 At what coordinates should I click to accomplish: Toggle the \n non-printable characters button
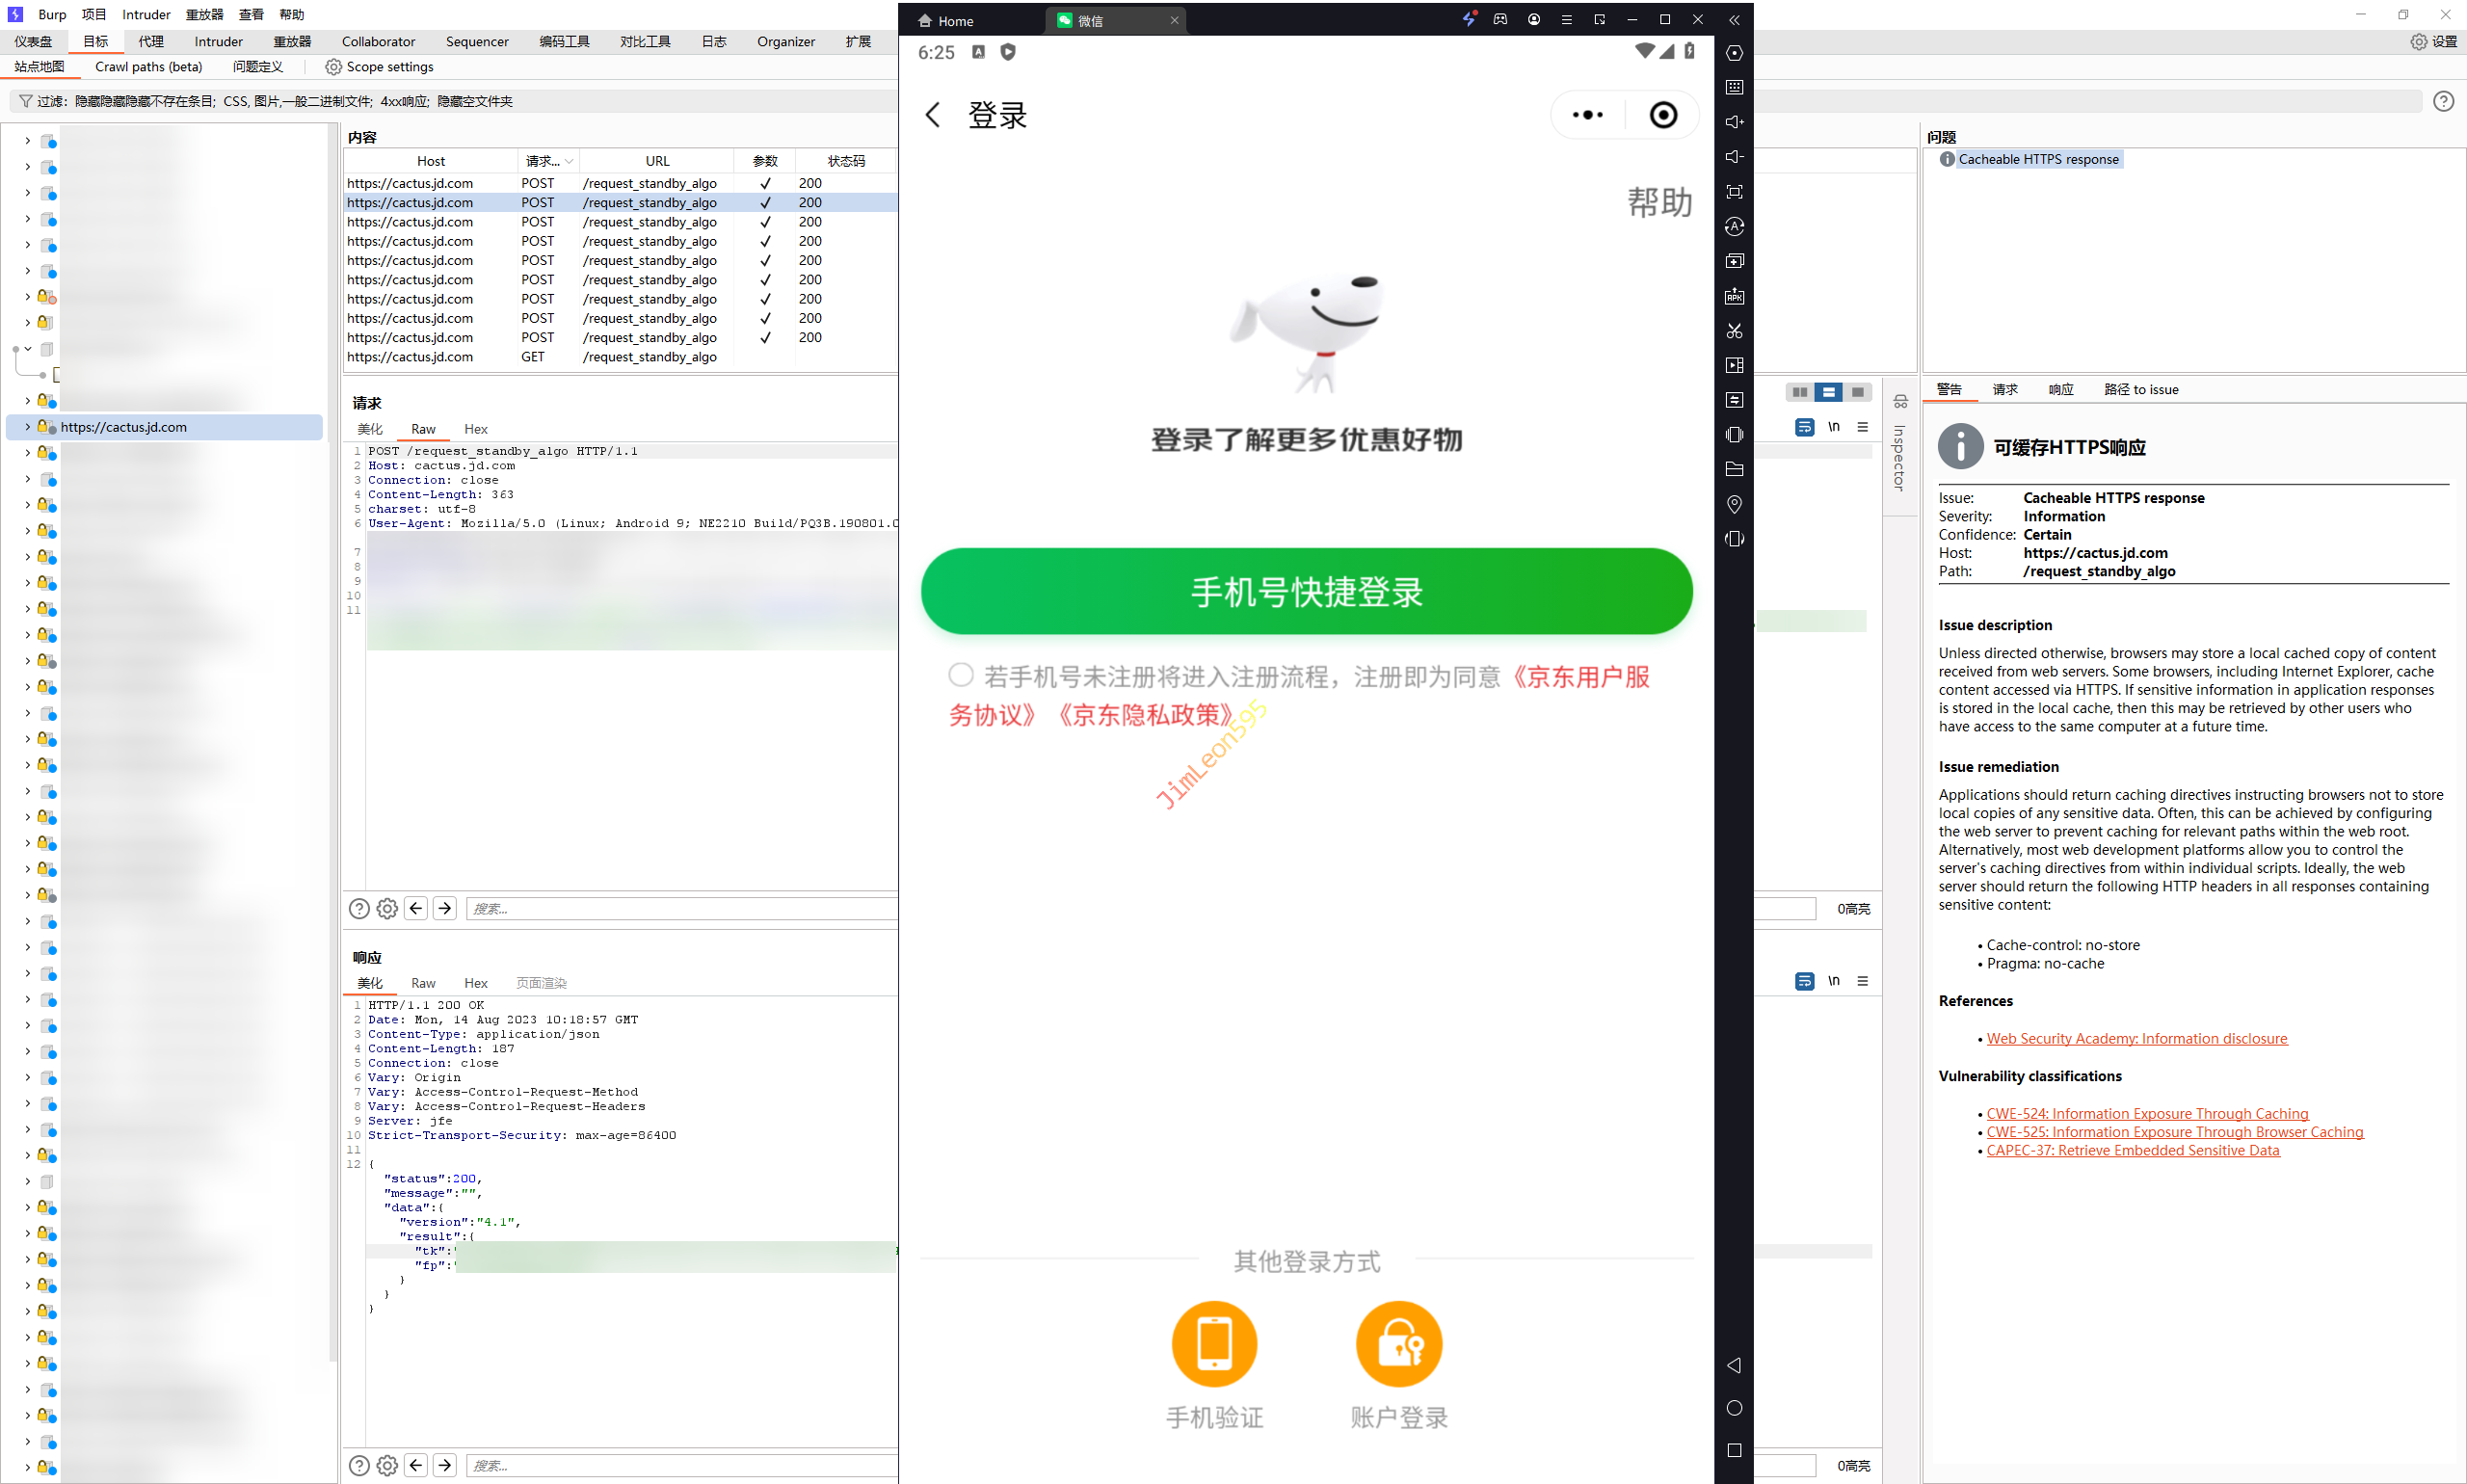click(1833, 427)
